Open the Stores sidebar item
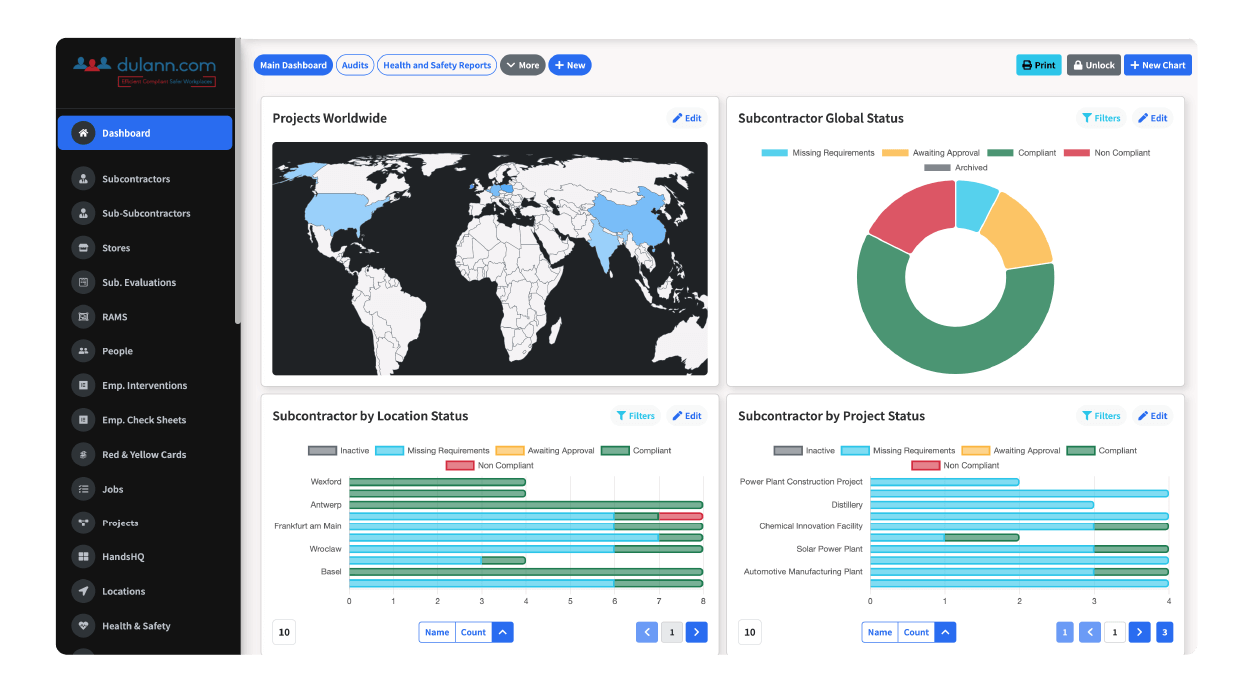 click(x=116, y=248)
